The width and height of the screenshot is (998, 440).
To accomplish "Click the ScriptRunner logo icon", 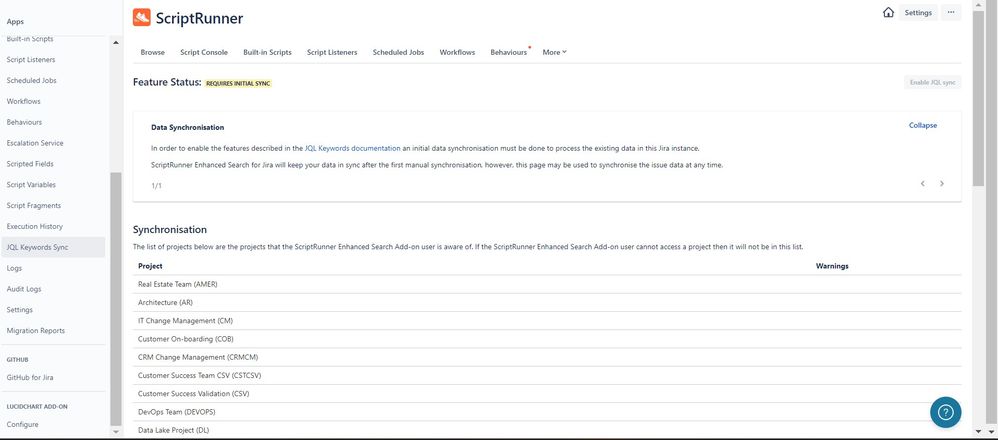I will [x=141, y=18].
